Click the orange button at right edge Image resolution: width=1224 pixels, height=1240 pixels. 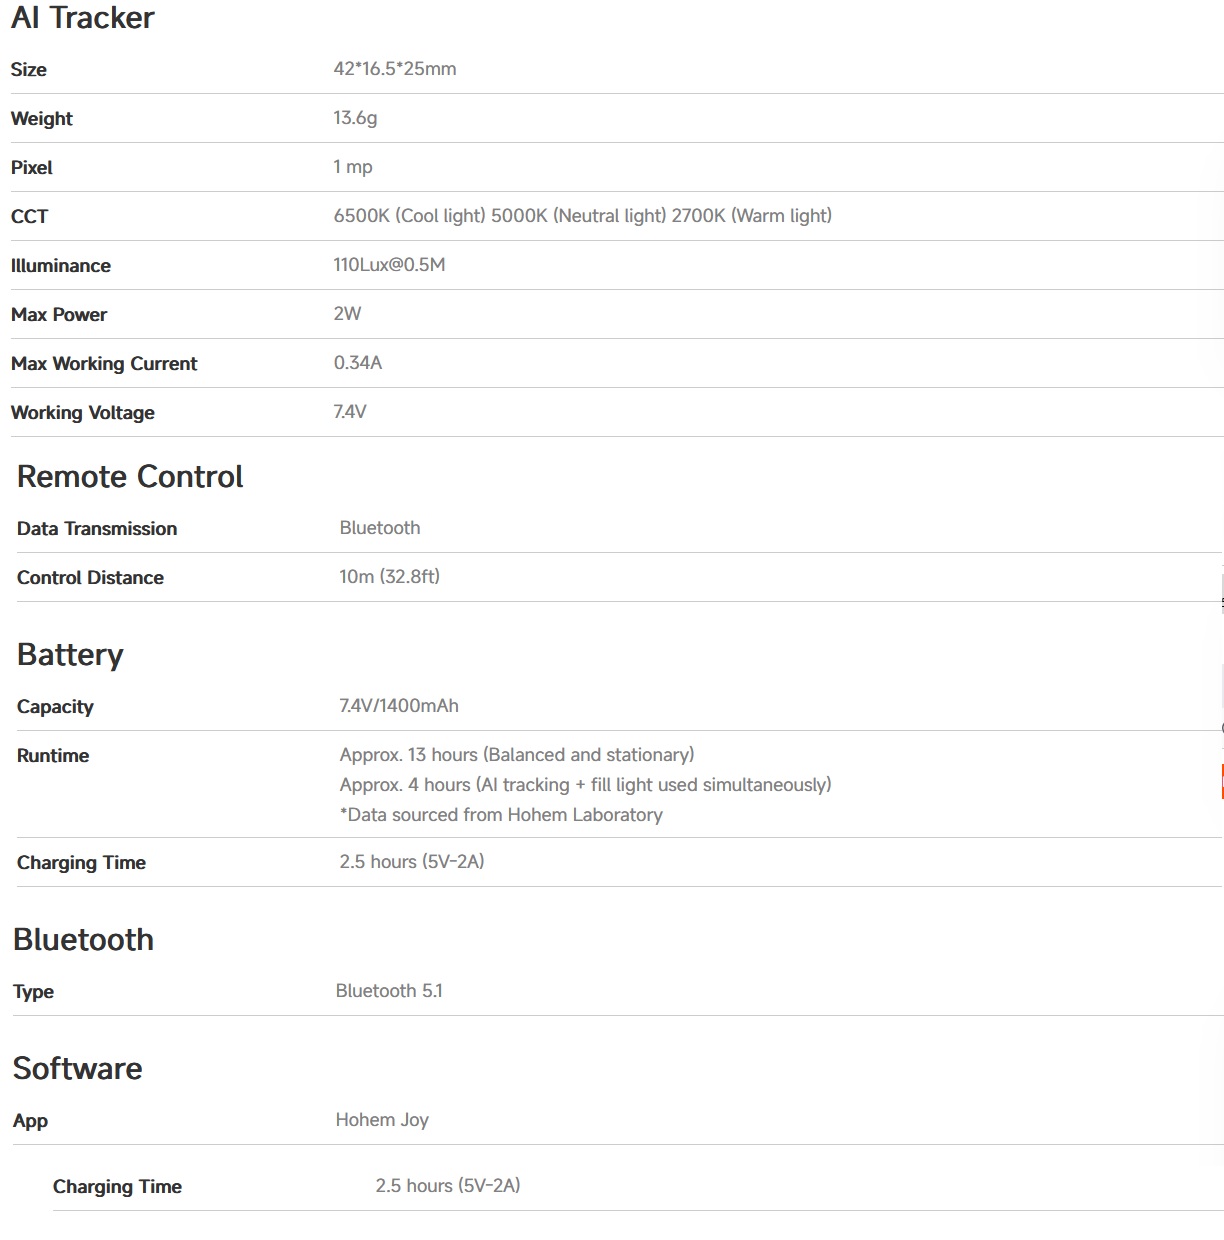click(x=1221, y=781)
